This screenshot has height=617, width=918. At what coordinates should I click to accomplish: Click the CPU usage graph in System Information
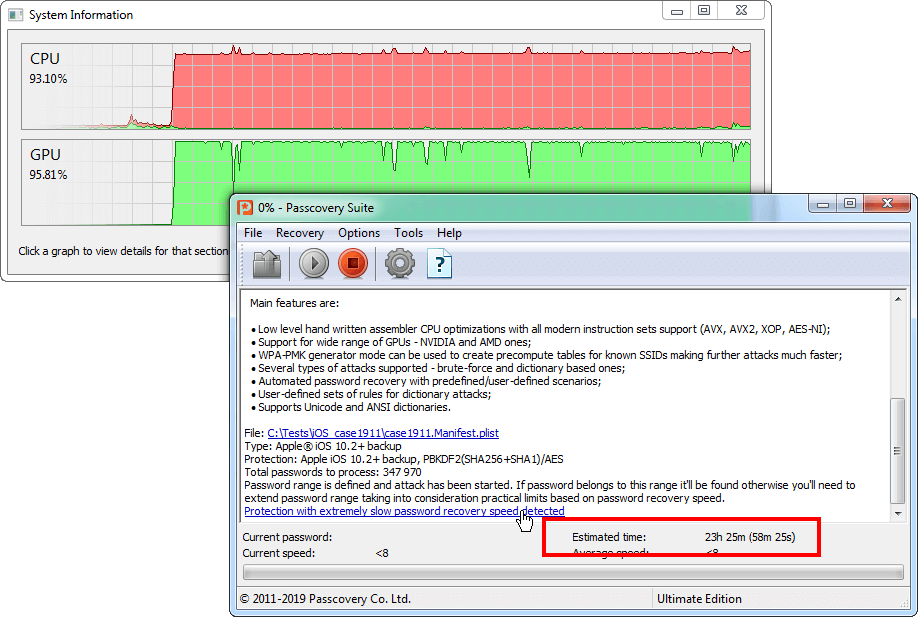[x=386, y=86]
